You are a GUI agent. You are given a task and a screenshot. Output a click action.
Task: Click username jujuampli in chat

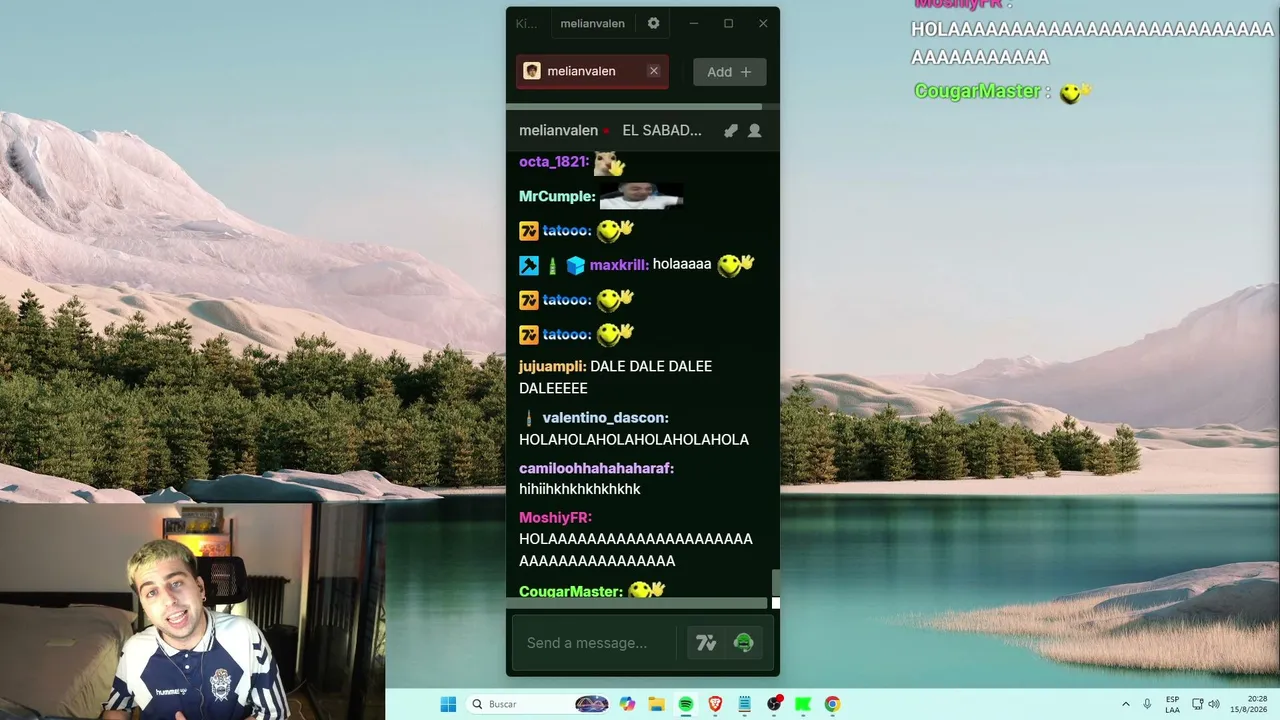click(x=552, y=366)
